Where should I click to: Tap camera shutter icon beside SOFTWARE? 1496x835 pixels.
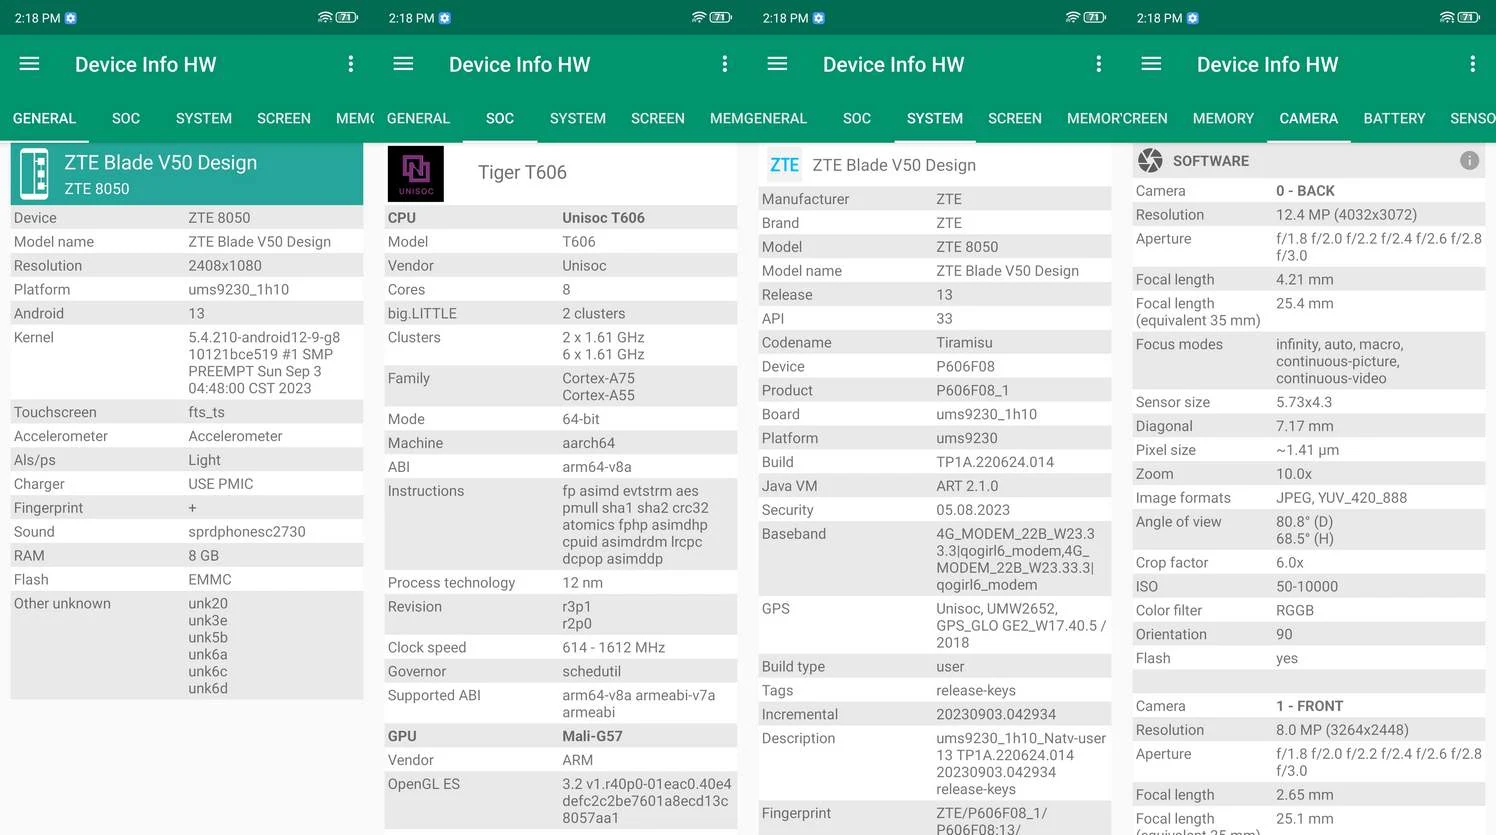1150,160
